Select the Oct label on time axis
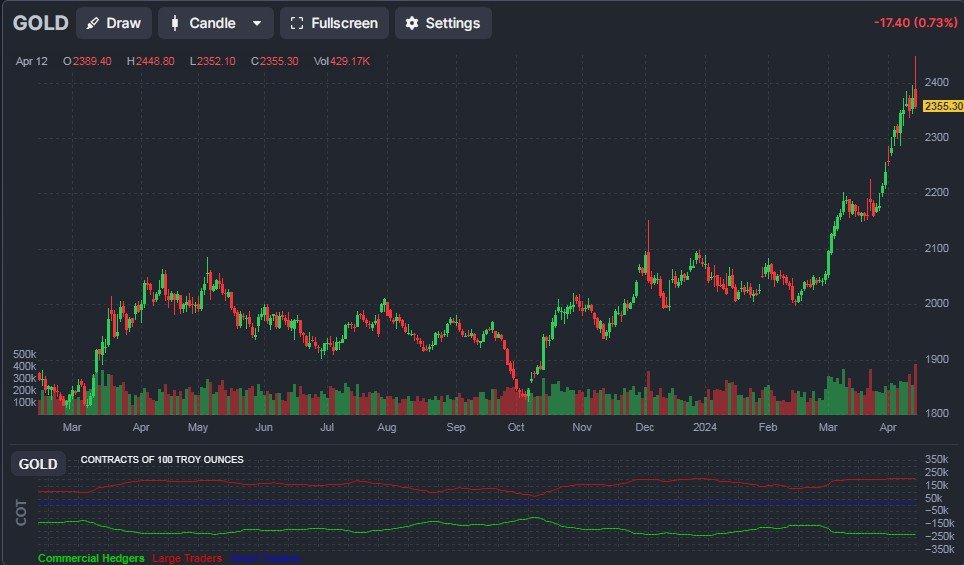Screen dimensions: 964x565 [x=516, y=427]
